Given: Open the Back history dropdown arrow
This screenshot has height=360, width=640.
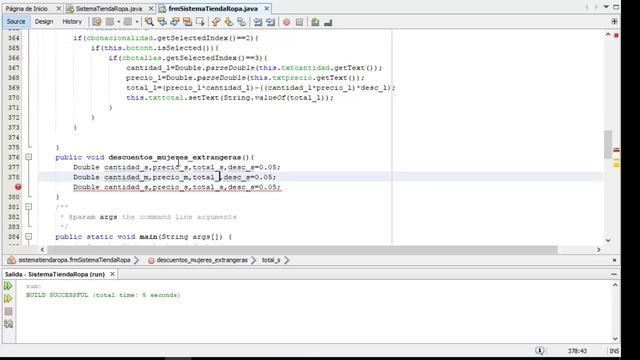Looking at the screenshot, I should (x=118, y=22).
